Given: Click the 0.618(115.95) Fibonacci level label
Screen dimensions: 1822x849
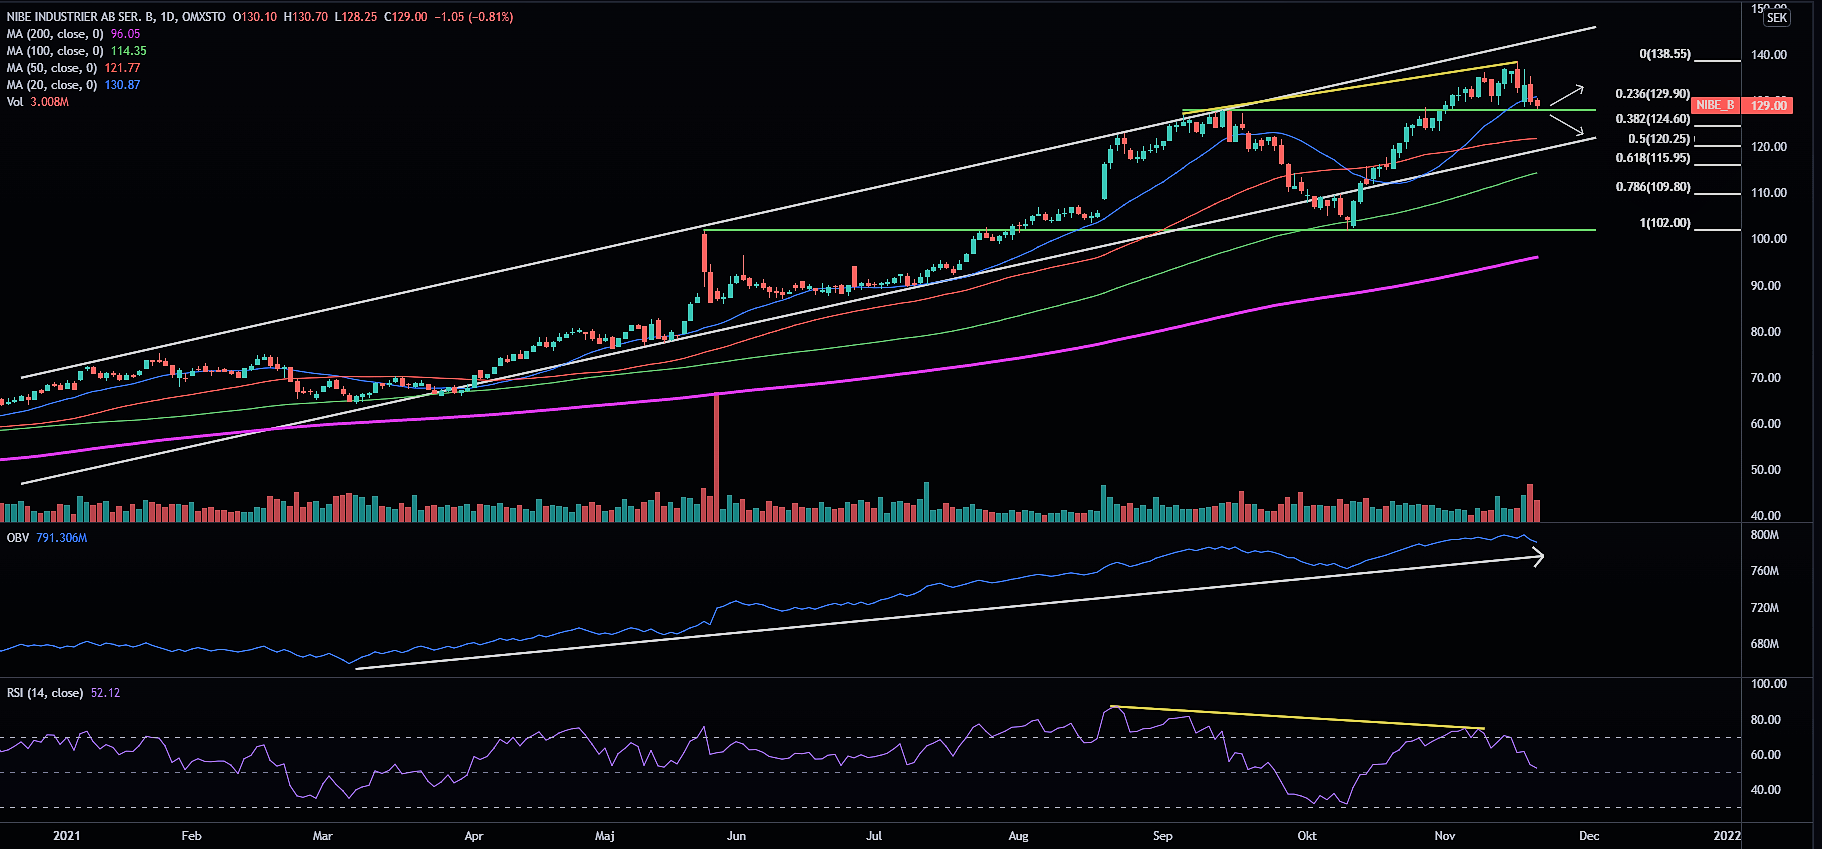Looking at the screenshot, I should (x=1652, y=158).
